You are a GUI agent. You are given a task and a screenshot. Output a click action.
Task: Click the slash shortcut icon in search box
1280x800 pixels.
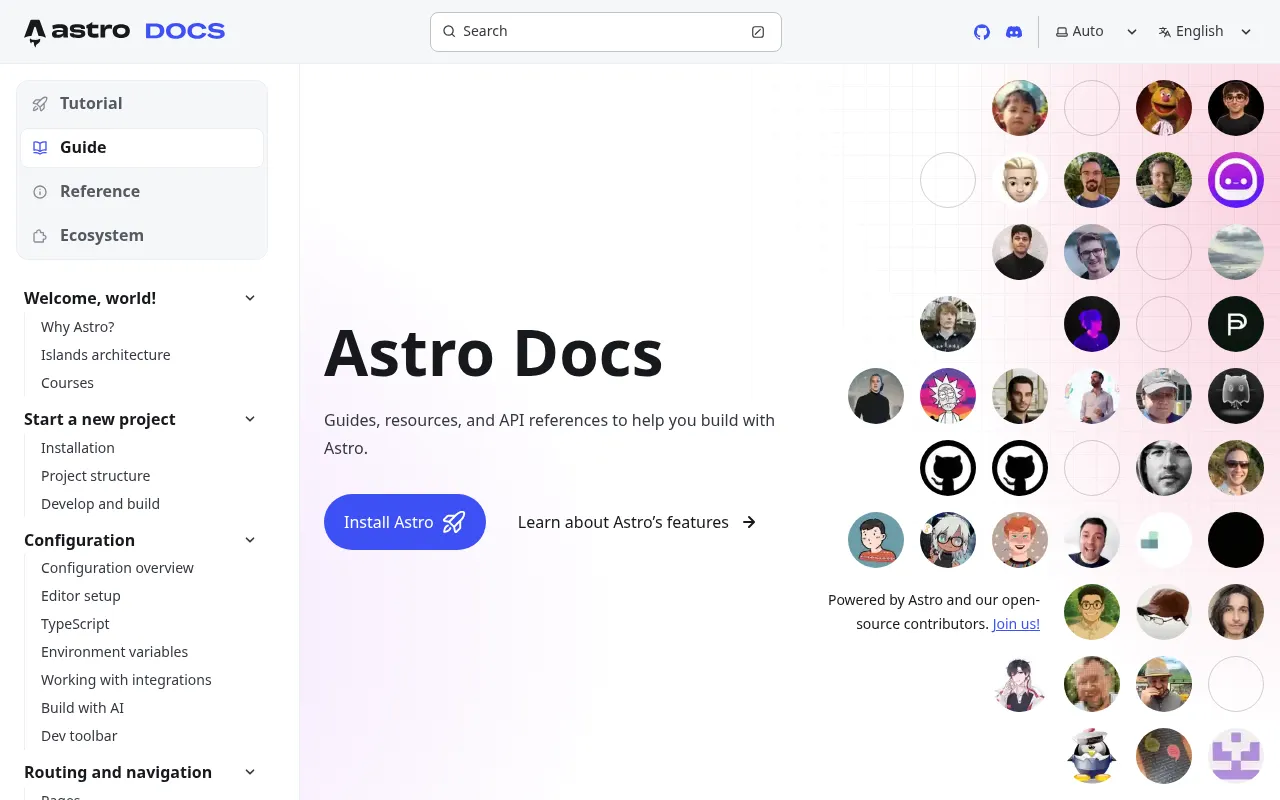click(758, 32)
